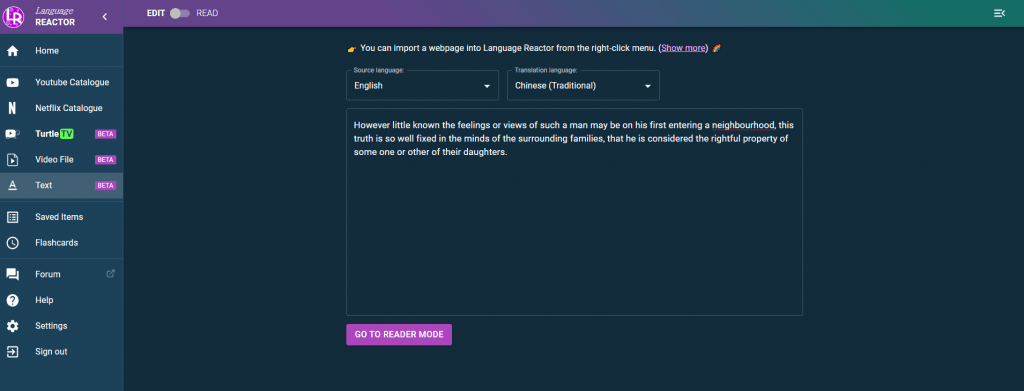Click the Text underlined A icon
The image size is (1024, 391).
(x=12, y=185)
